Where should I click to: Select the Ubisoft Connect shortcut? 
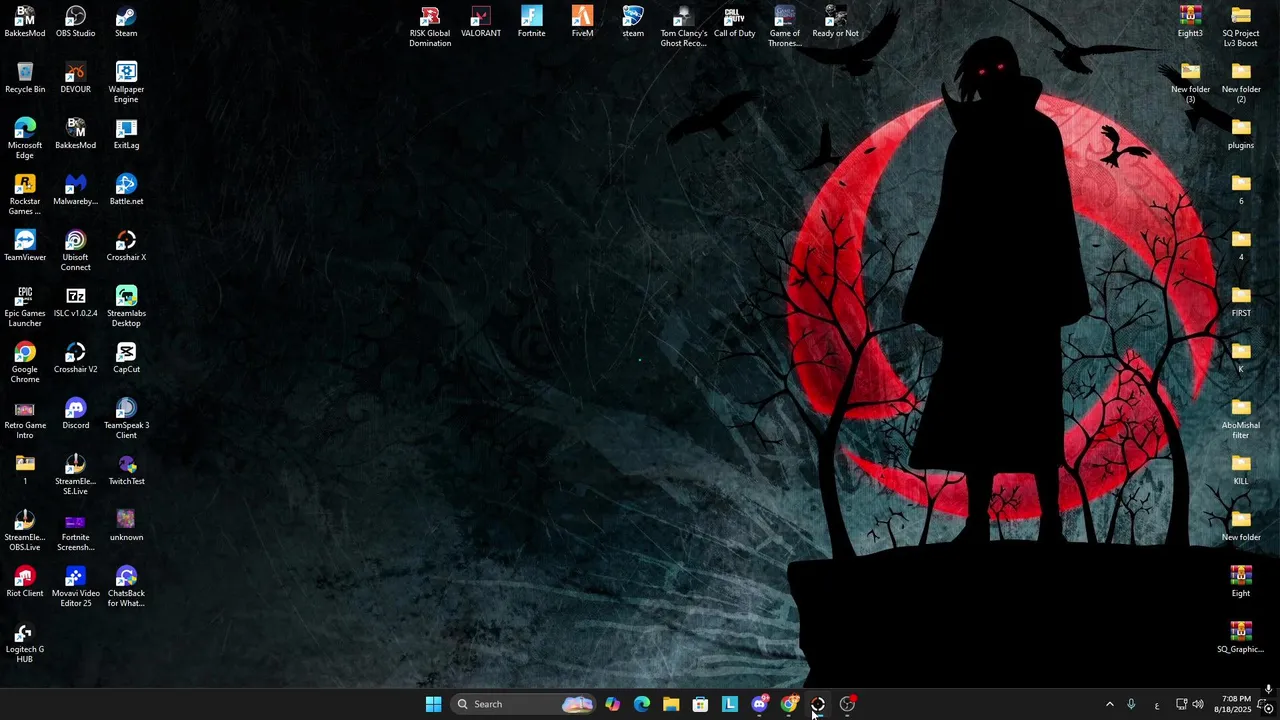(x=75, y=251)
